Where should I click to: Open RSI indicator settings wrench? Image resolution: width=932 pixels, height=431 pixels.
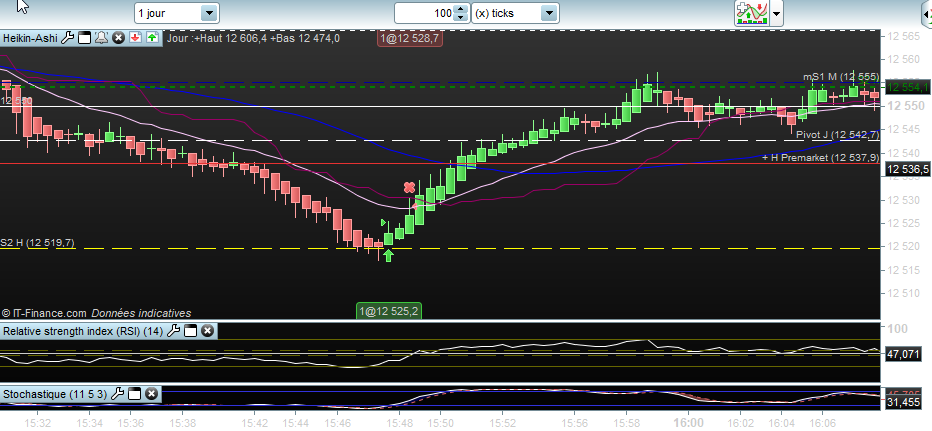[173, 331]
